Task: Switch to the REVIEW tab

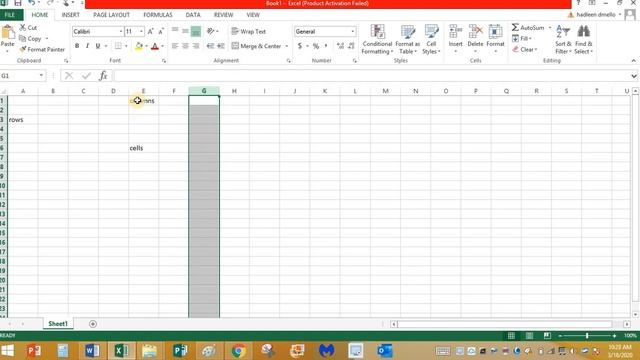Action: point(223,15)
